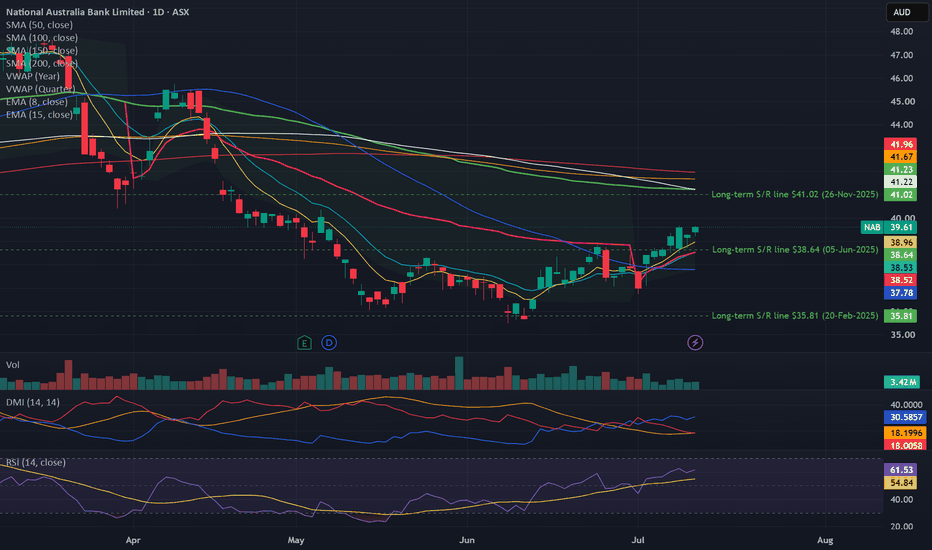Click the RSI (14, close) indicator legend
This screenshot has height=550, width=932.
36,462
